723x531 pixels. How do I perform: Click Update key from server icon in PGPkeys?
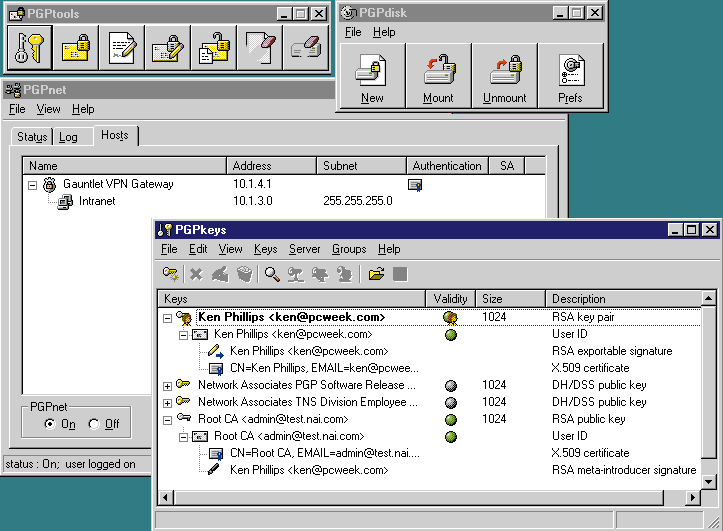[x=320, y=274]
